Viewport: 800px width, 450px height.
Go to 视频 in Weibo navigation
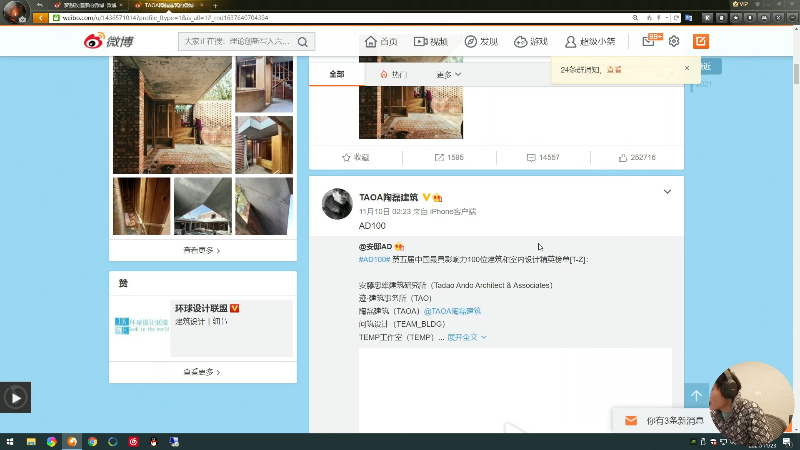pyautogui.click(x=431, y=41)
